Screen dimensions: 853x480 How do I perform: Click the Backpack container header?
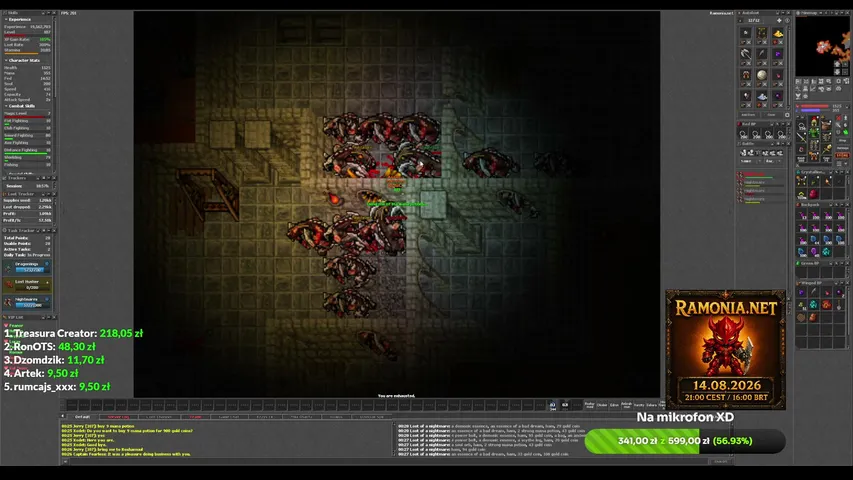(x=821, y=205)
